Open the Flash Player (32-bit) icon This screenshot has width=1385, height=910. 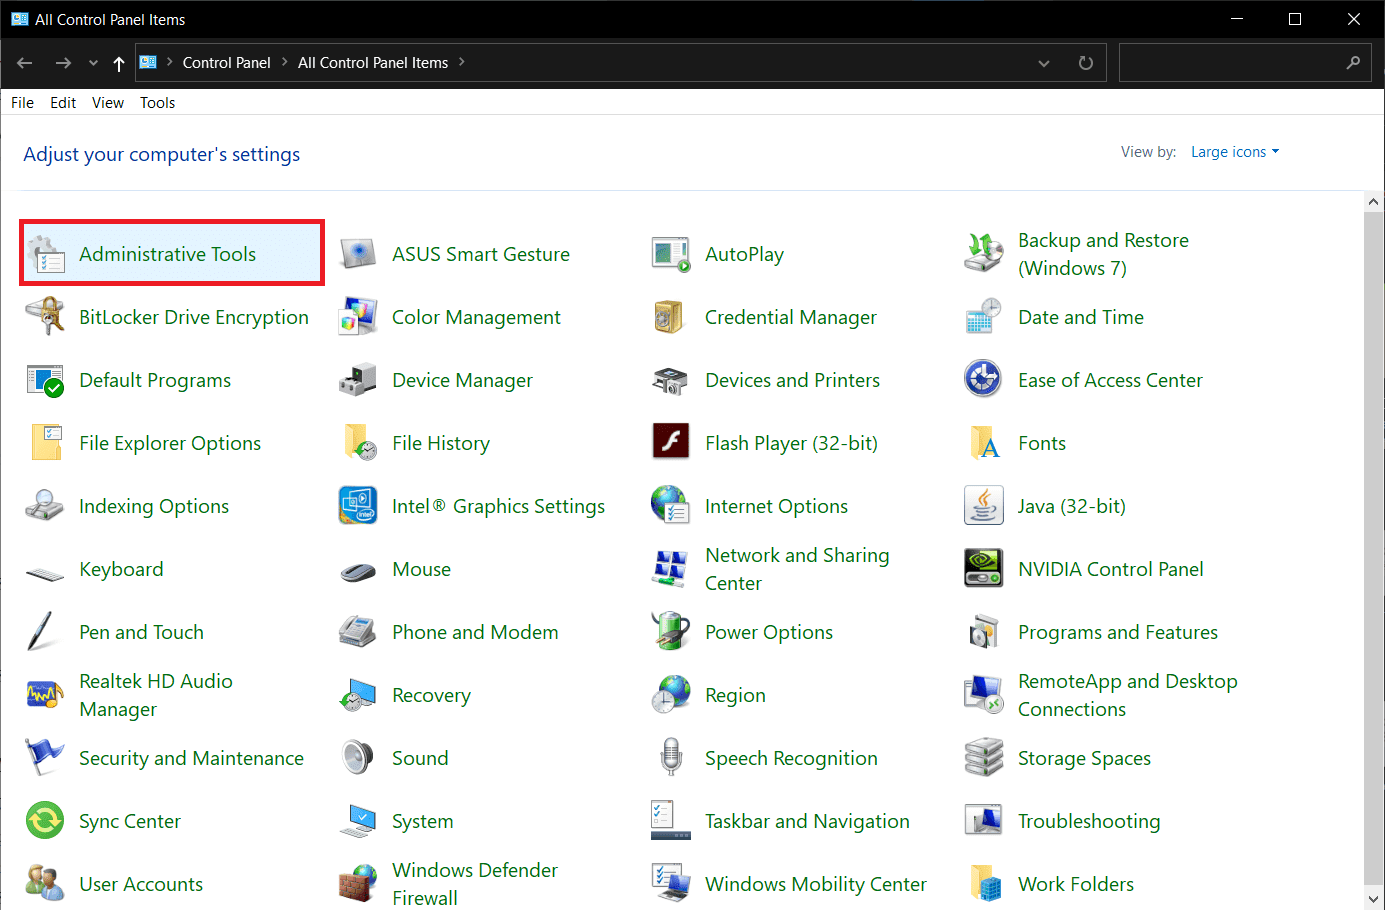[x=791, y=442]
